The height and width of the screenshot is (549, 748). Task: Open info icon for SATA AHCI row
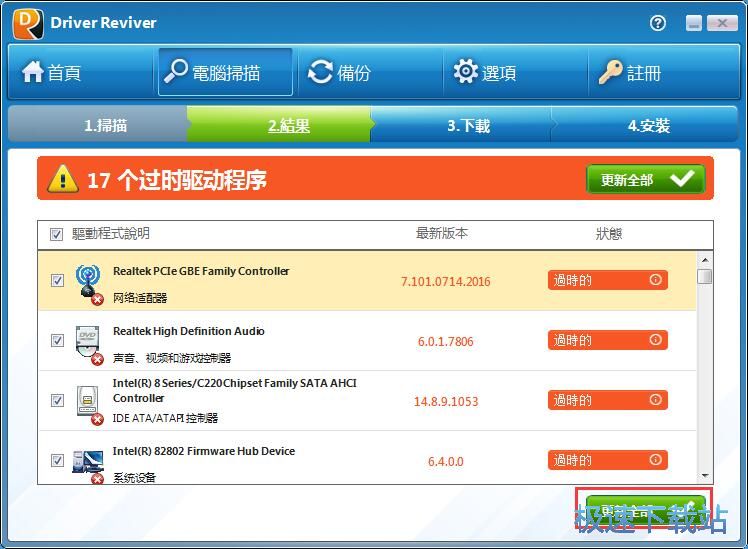coord(655,400)
